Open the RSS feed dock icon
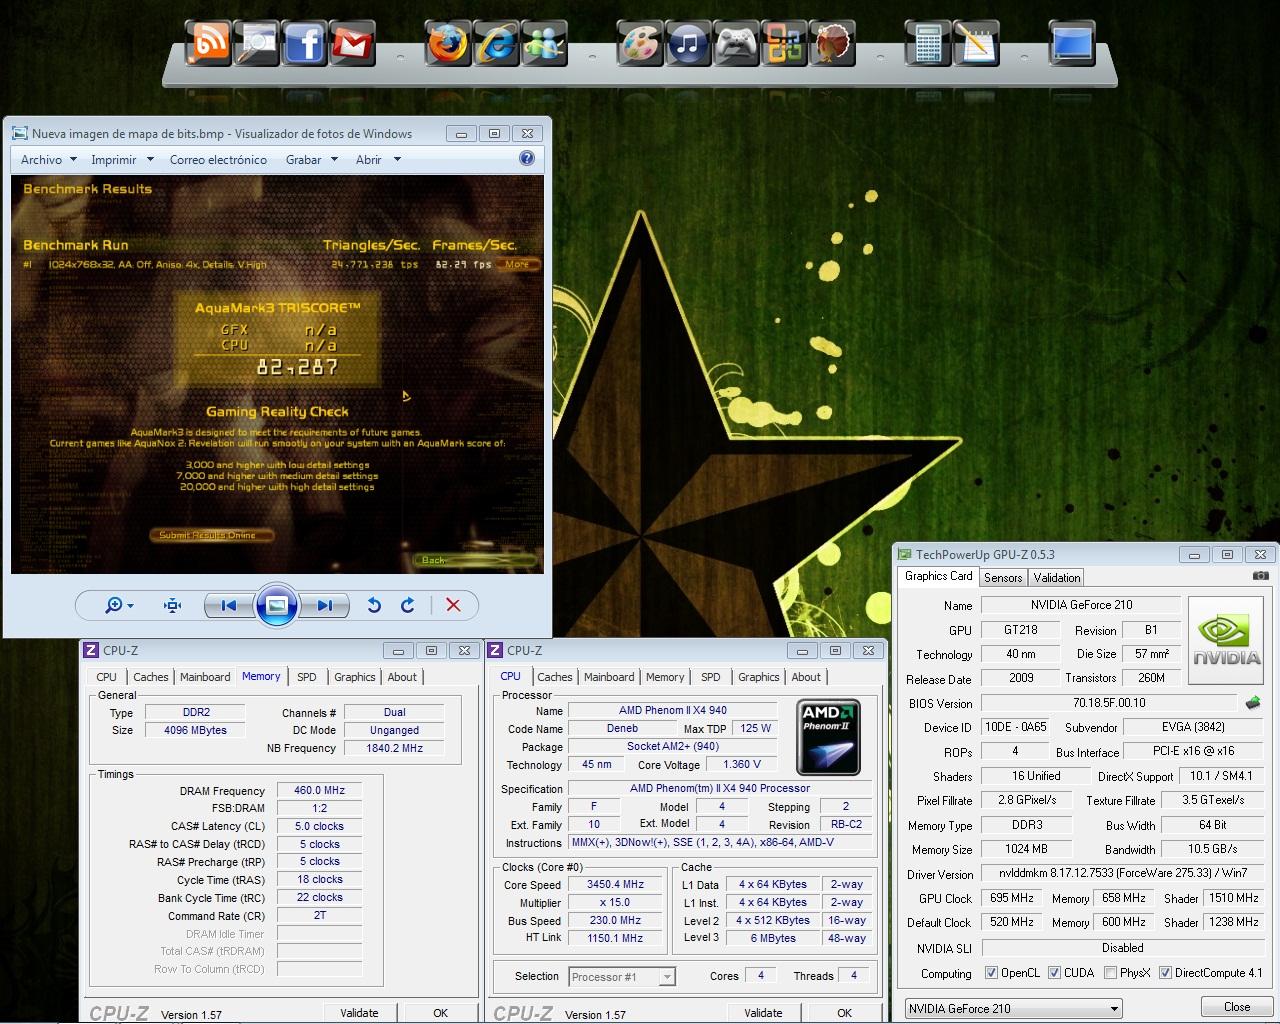 click(208, 43)
